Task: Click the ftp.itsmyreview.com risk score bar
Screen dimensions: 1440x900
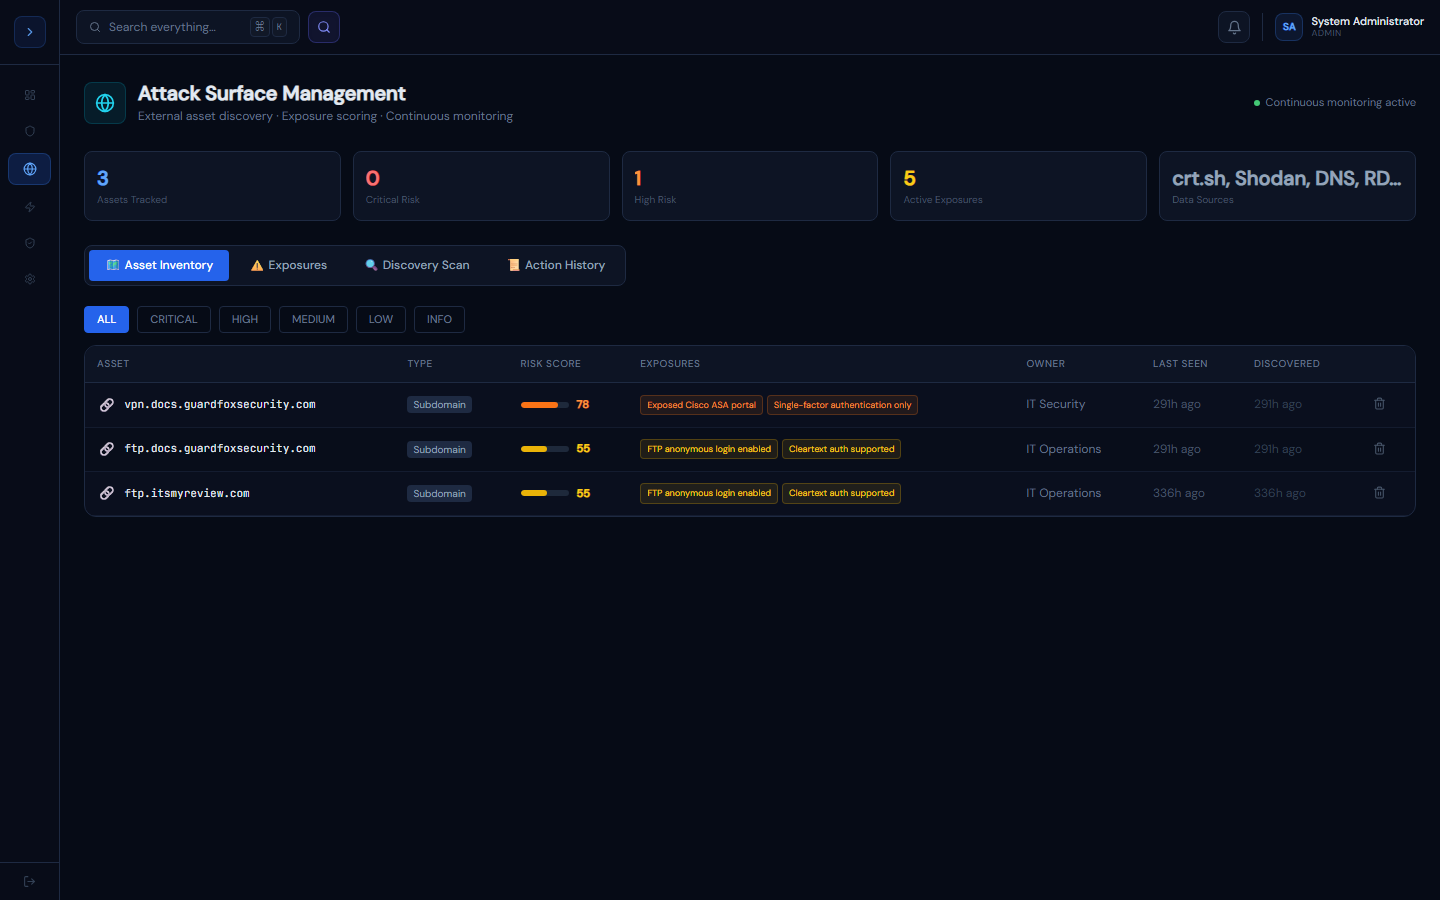Action: (545, 493)
